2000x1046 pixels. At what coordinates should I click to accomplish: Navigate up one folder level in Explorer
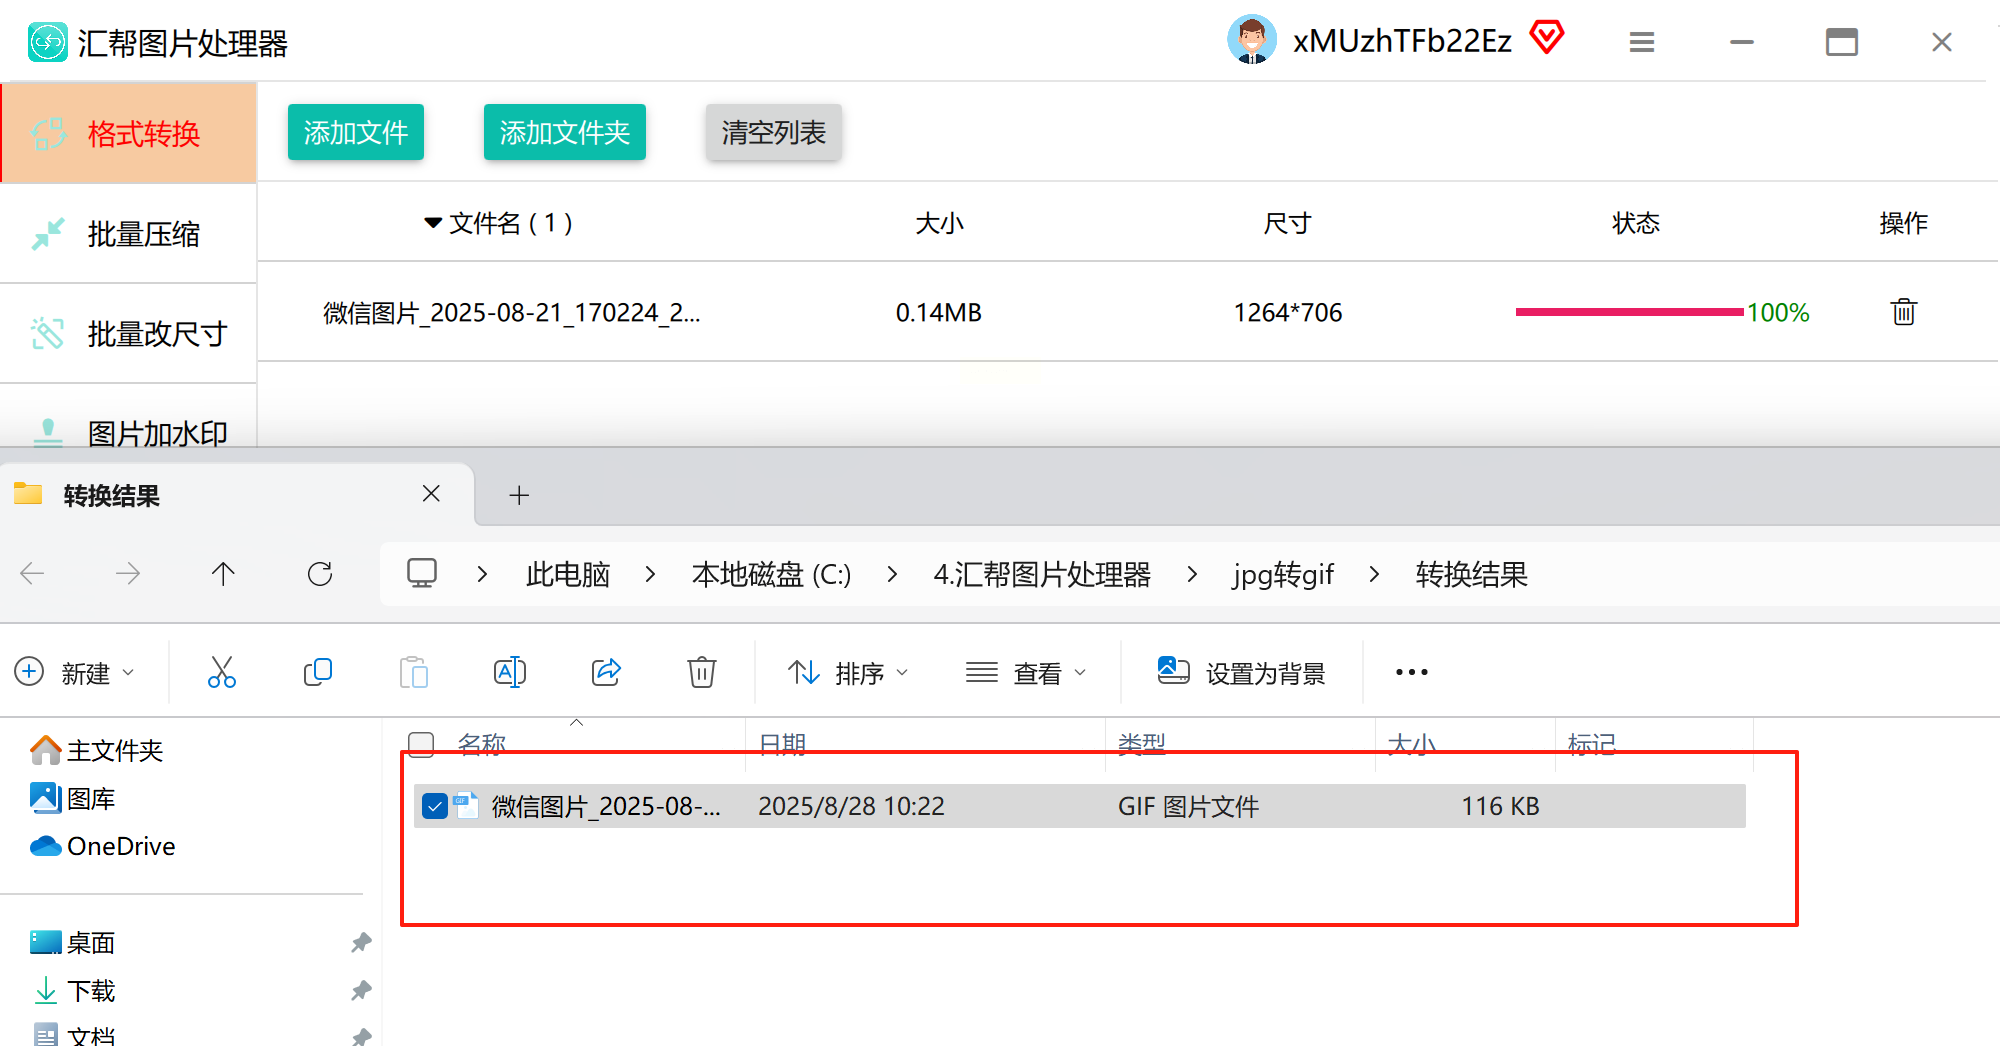(223, 574)
